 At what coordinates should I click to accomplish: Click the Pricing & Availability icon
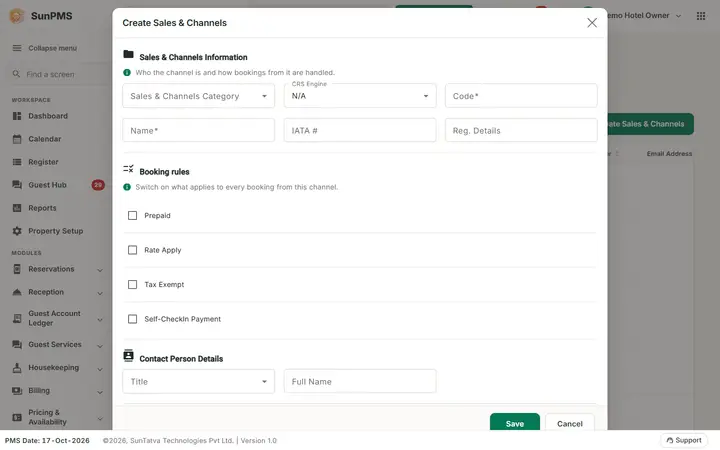pyautogui.click(x=17, y=417)
